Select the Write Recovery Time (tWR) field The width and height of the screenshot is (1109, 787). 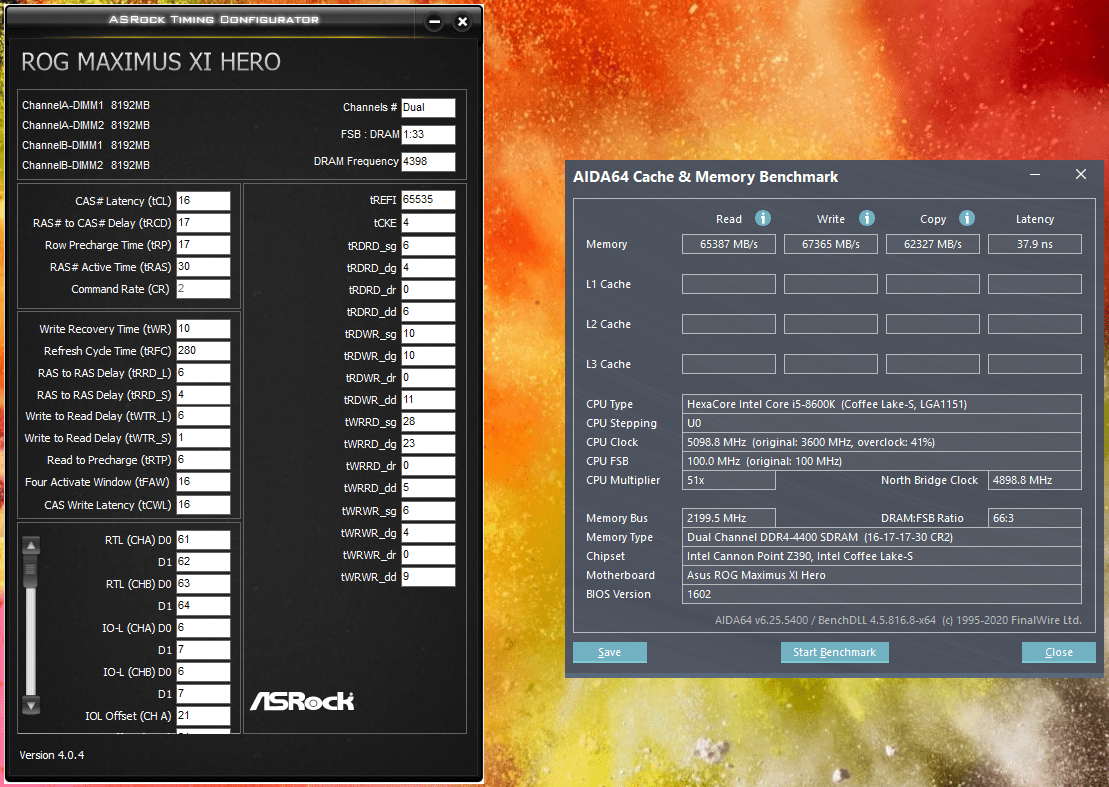[x=203, y=329]
